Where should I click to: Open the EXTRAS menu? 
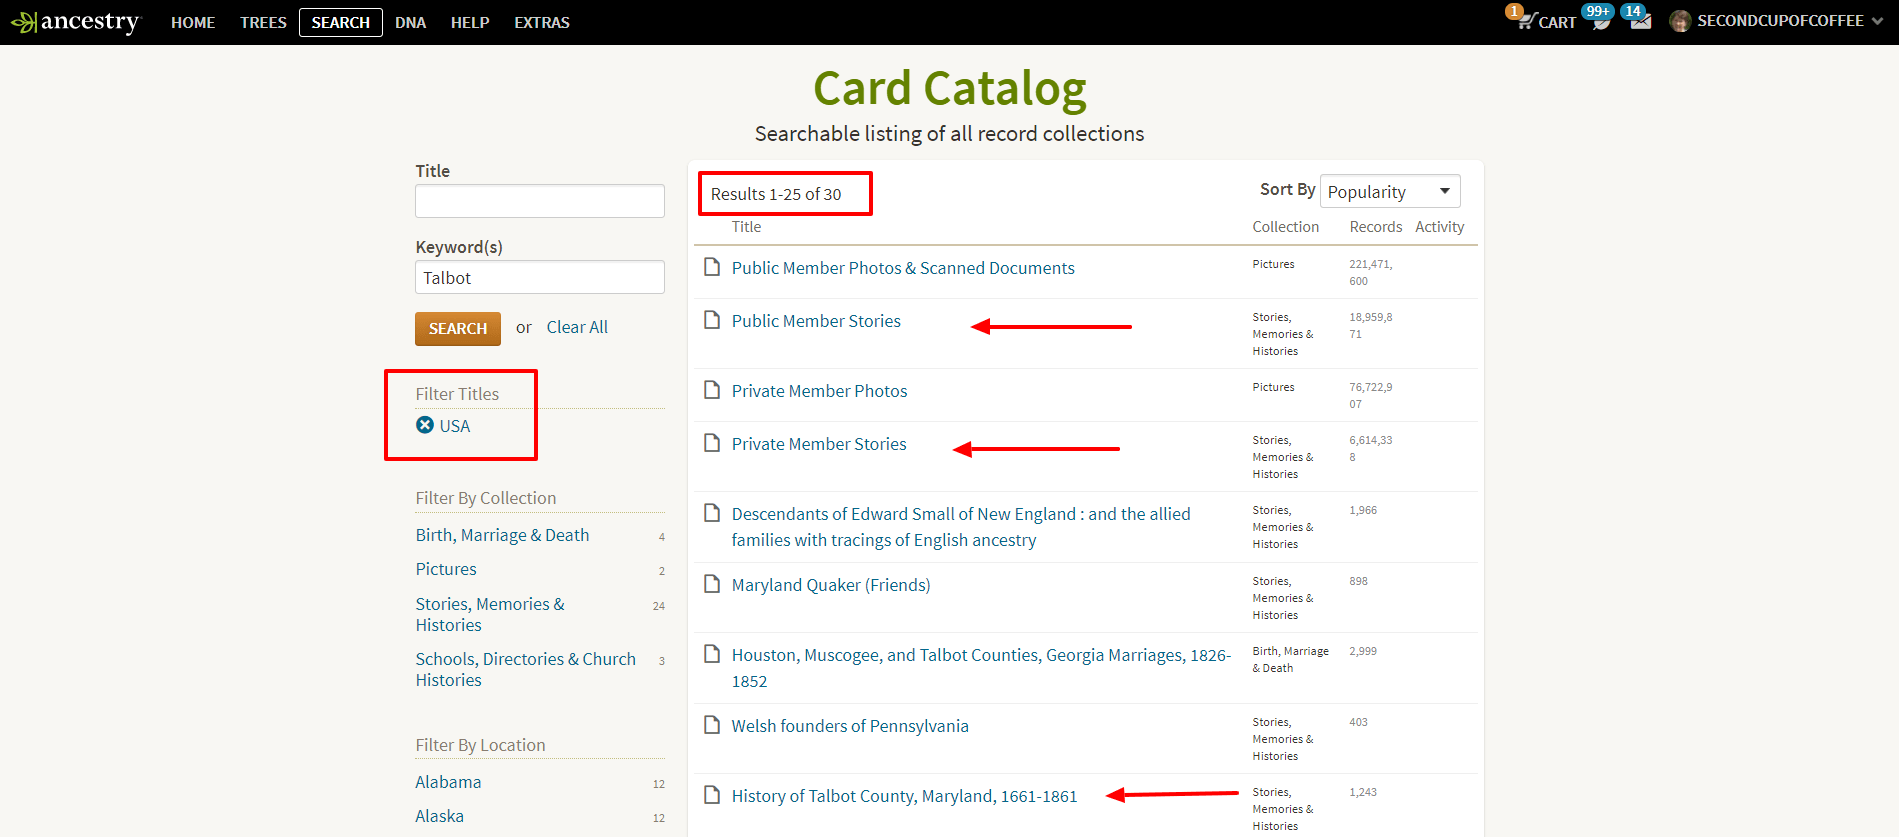[x=542, y=22]
